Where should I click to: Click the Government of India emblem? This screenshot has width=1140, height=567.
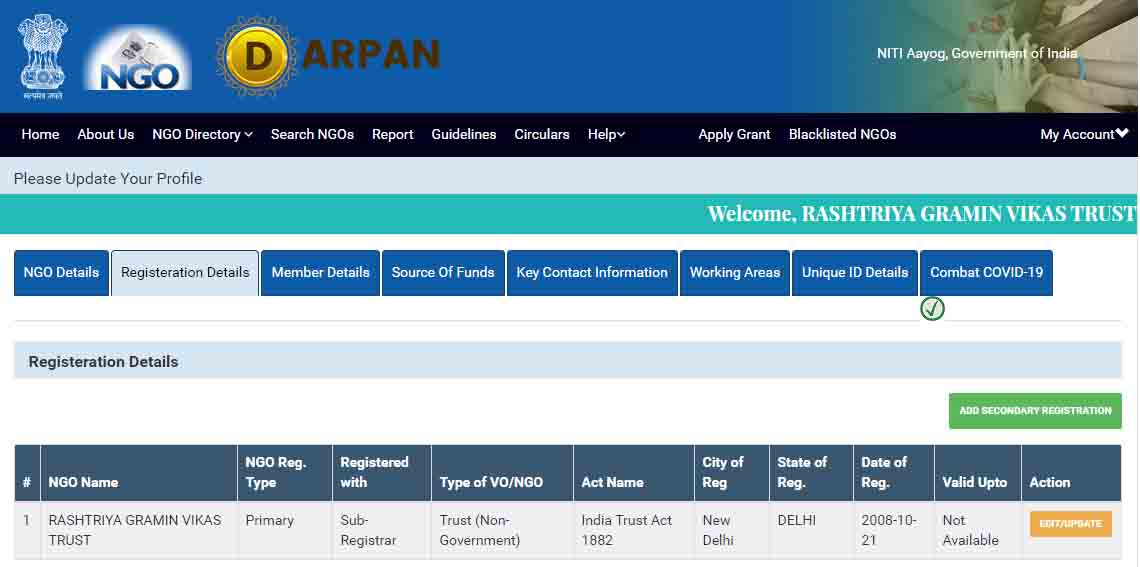point(41,56)
